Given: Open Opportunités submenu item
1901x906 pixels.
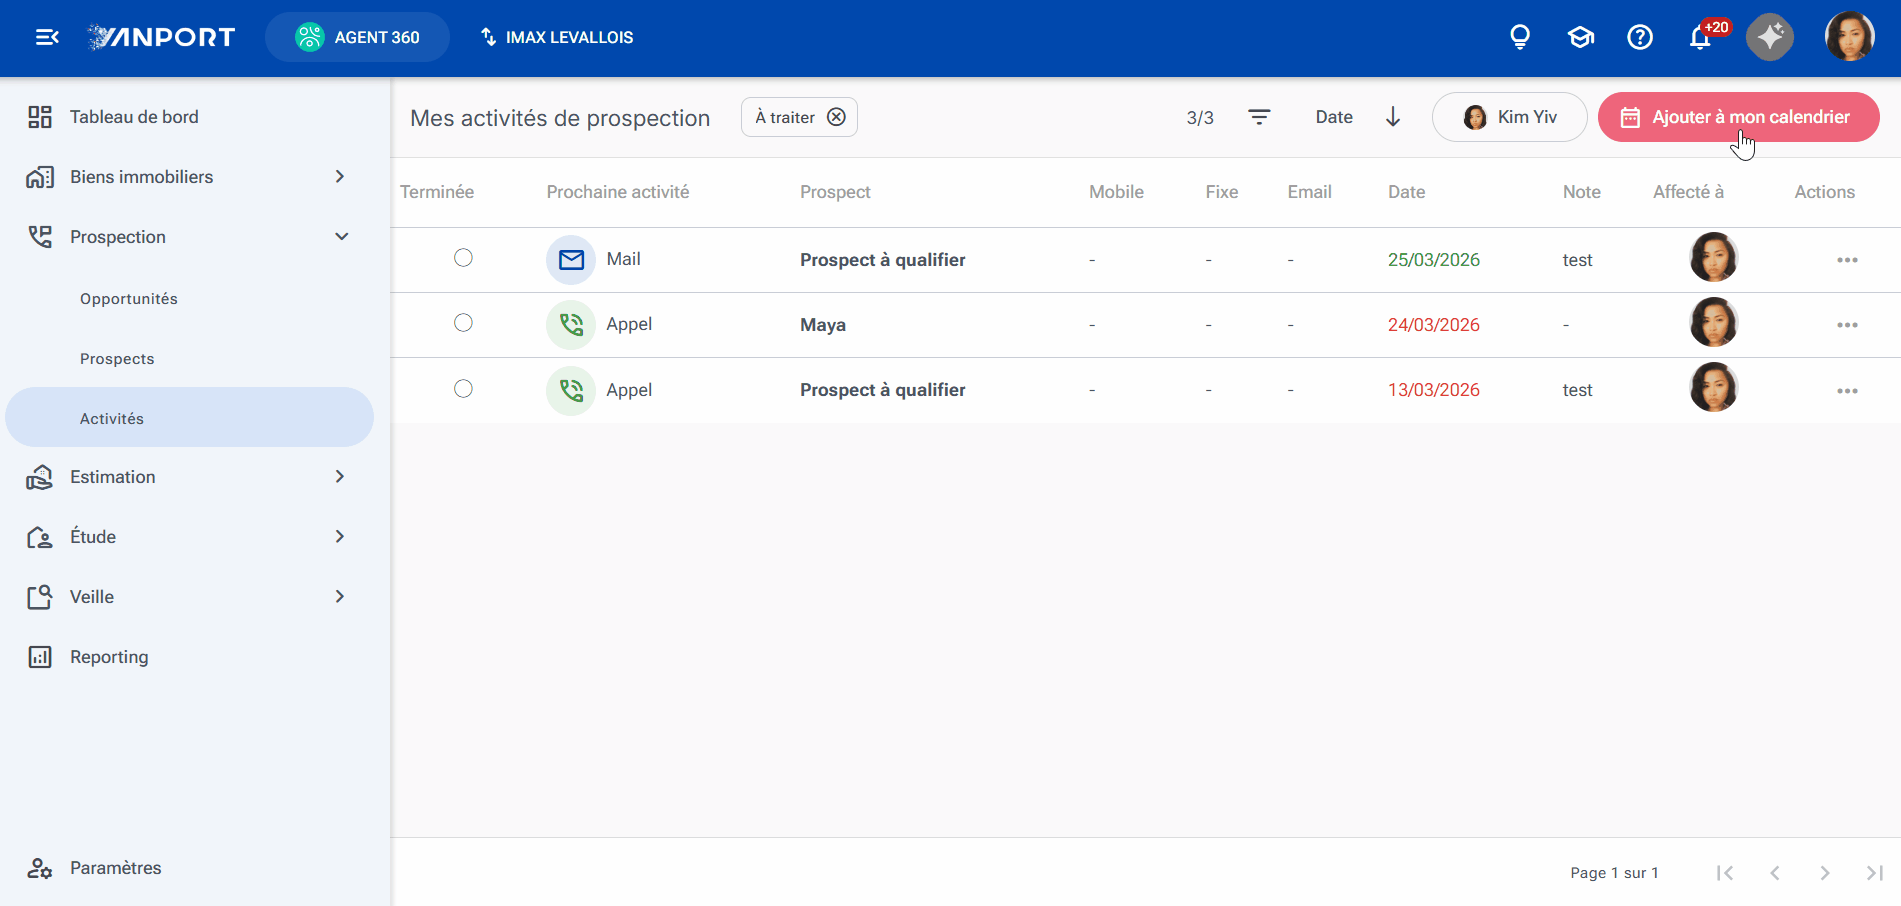Looking at the screenshot, I should [x=129, y=299].
